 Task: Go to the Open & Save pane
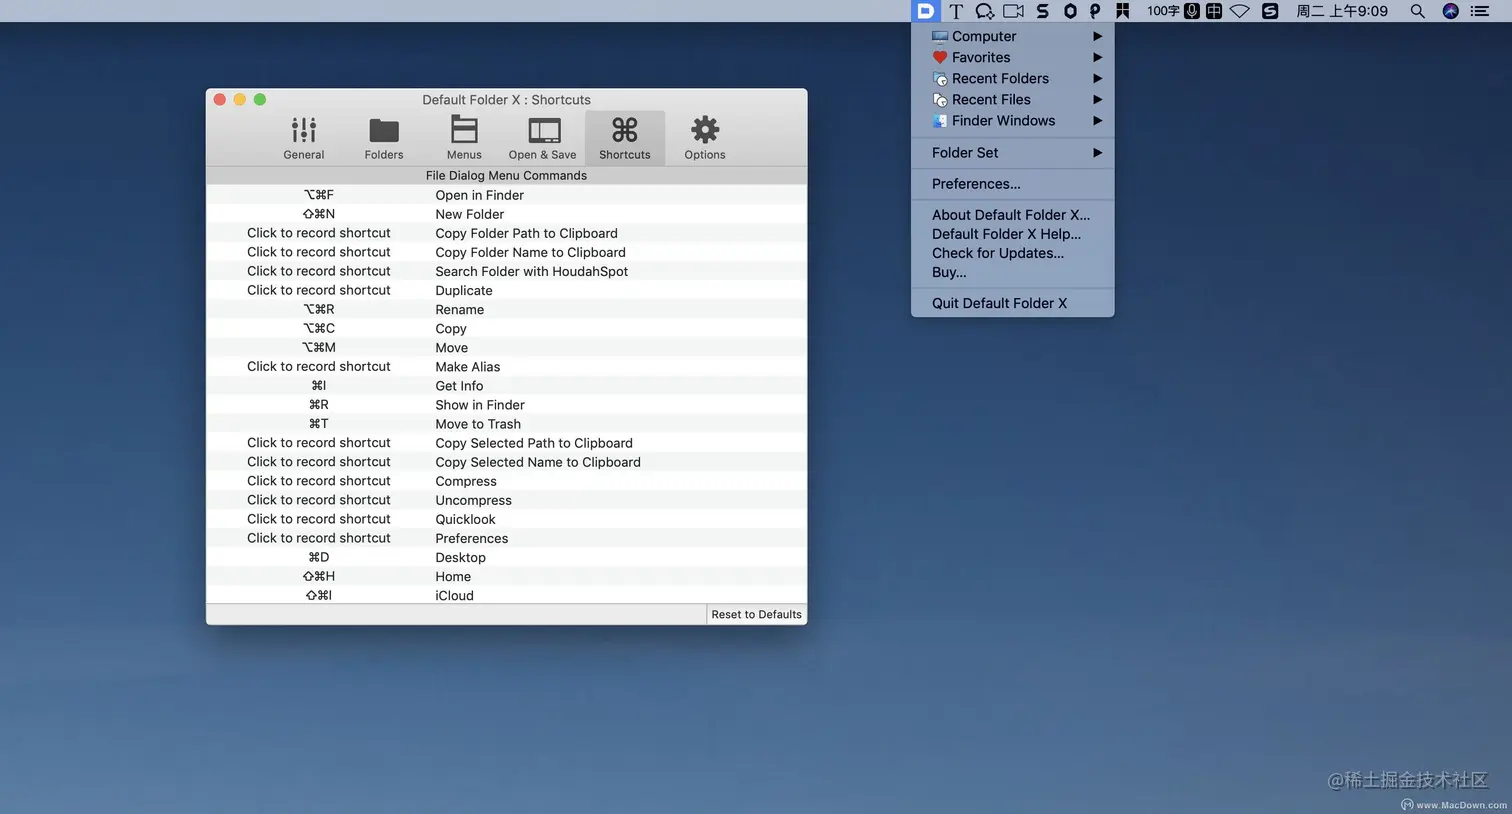pyautogui.click(x=543, y=138)
